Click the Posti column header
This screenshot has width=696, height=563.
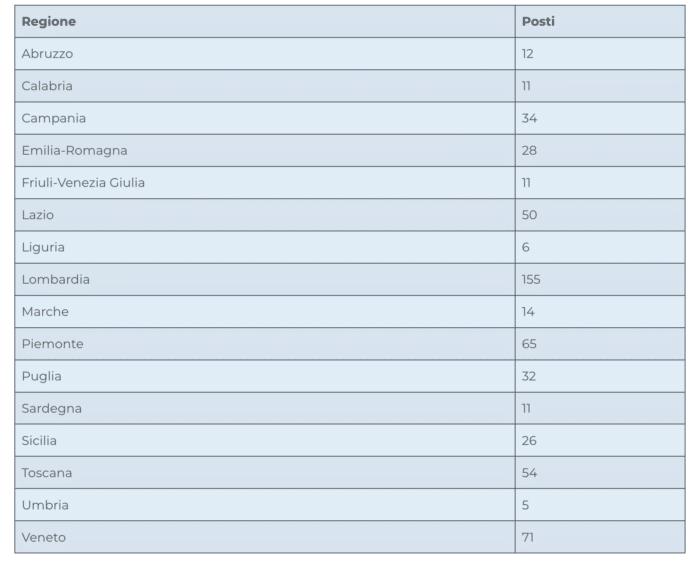pyautogui.click(x=538, y=22)
